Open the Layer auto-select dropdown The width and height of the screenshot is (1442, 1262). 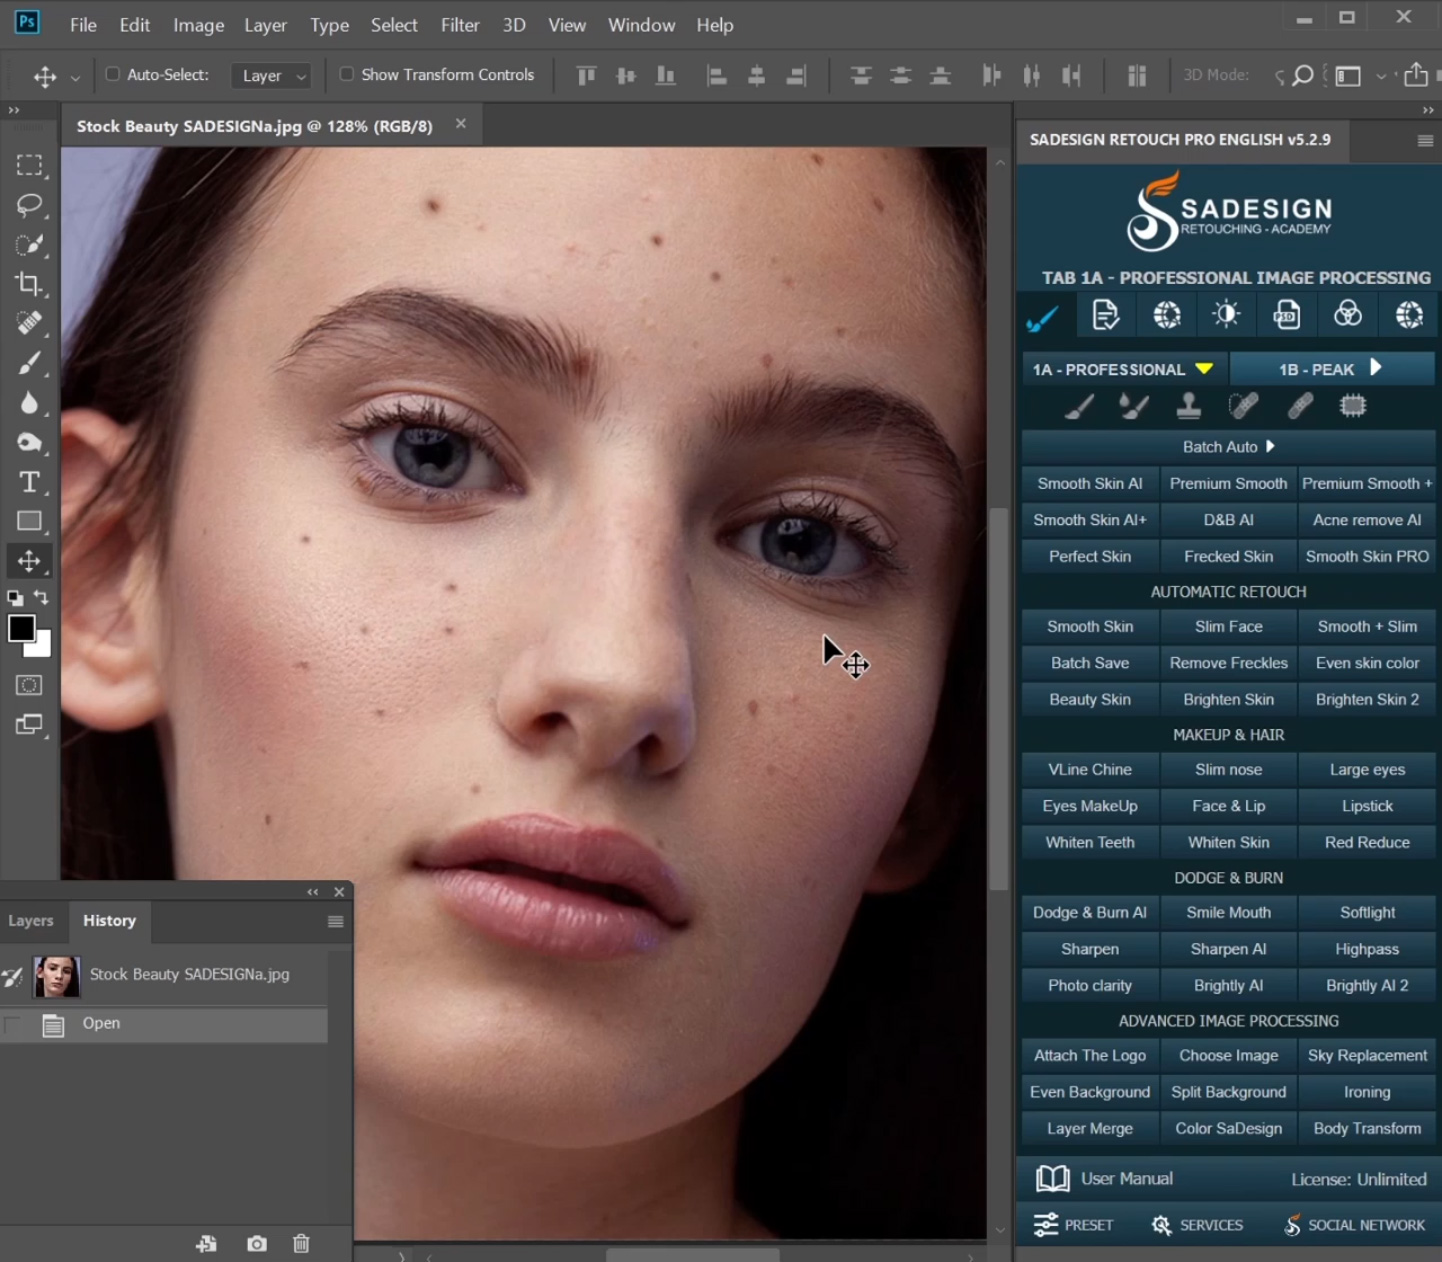pyautogui.click(x=272, y=76)
